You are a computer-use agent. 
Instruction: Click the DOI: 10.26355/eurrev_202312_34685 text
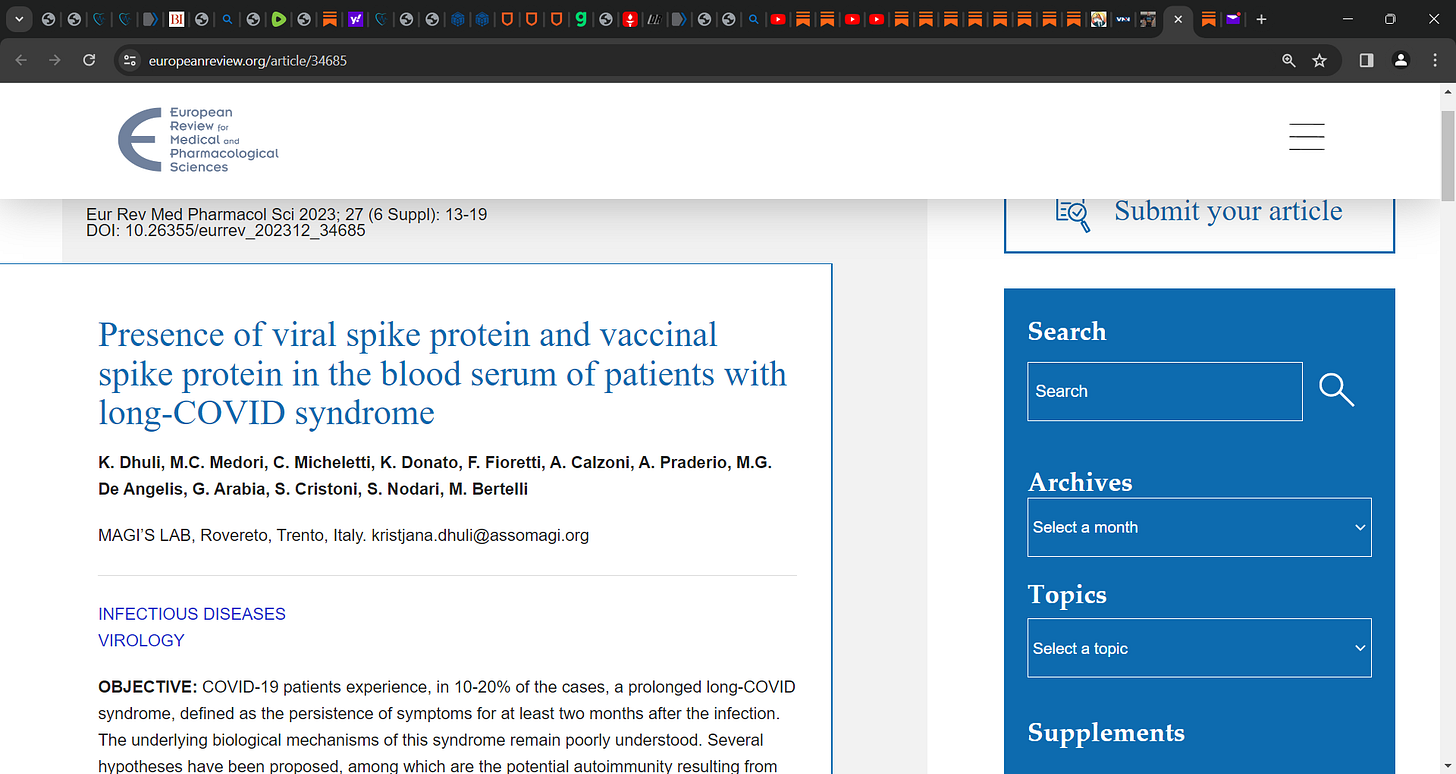226,231
